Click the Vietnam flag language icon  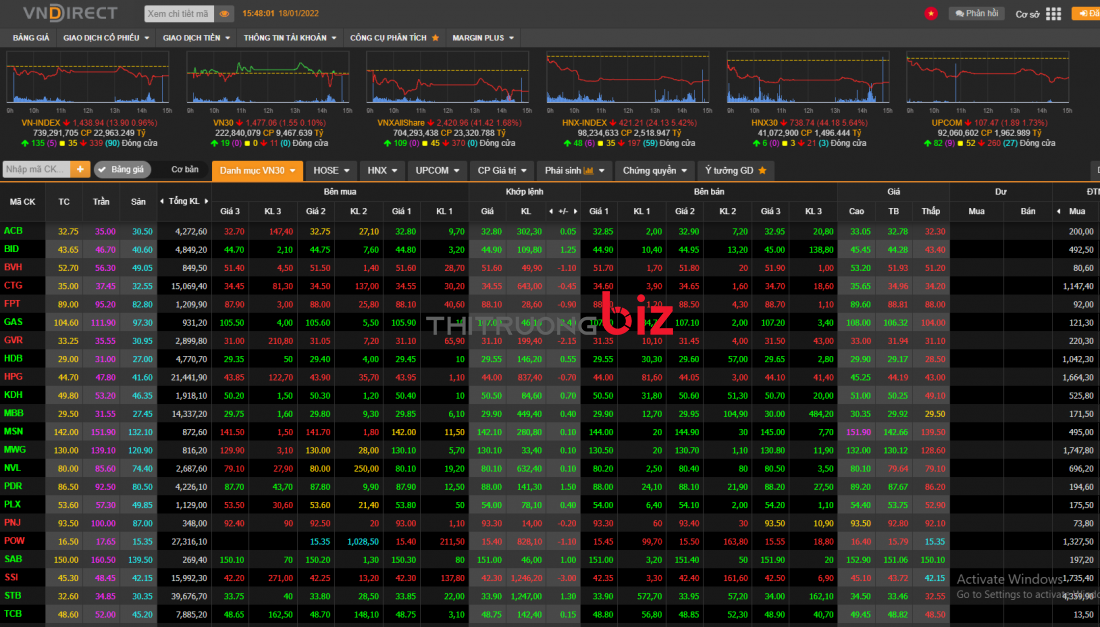point(930,13)
